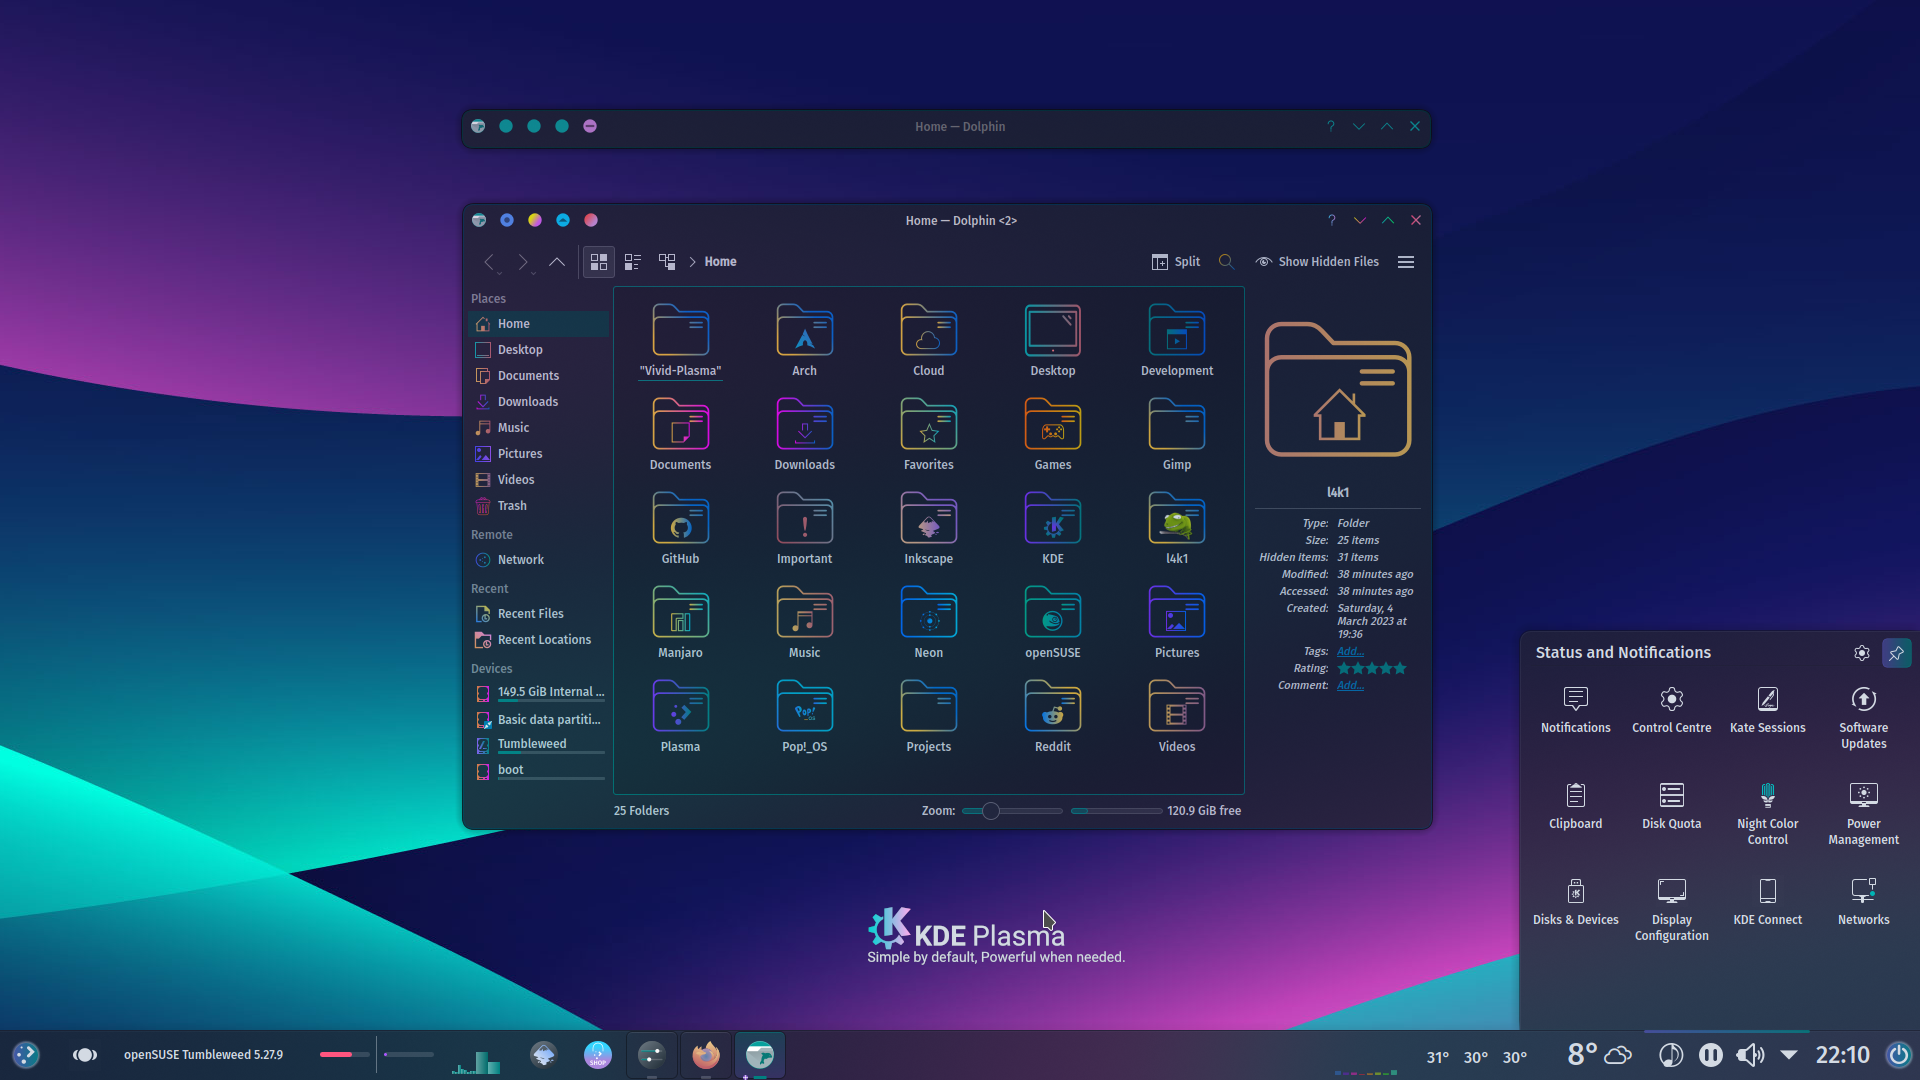Select the Inkscape folder icon
The width and height of the screenshot is (1920, 1080).
point(928,518)
